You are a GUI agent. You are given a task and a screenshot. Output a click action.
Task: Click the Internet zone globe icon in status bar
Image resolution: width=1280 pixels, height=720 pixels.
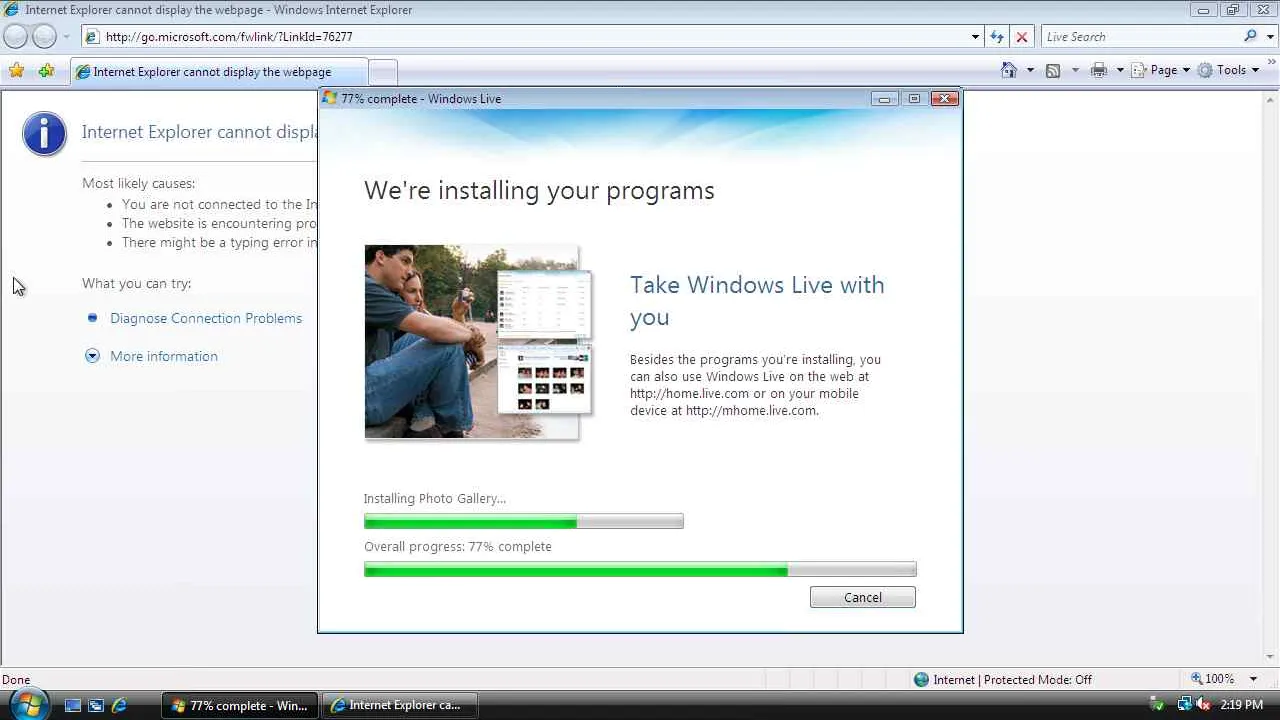click(x=921, y=680)
